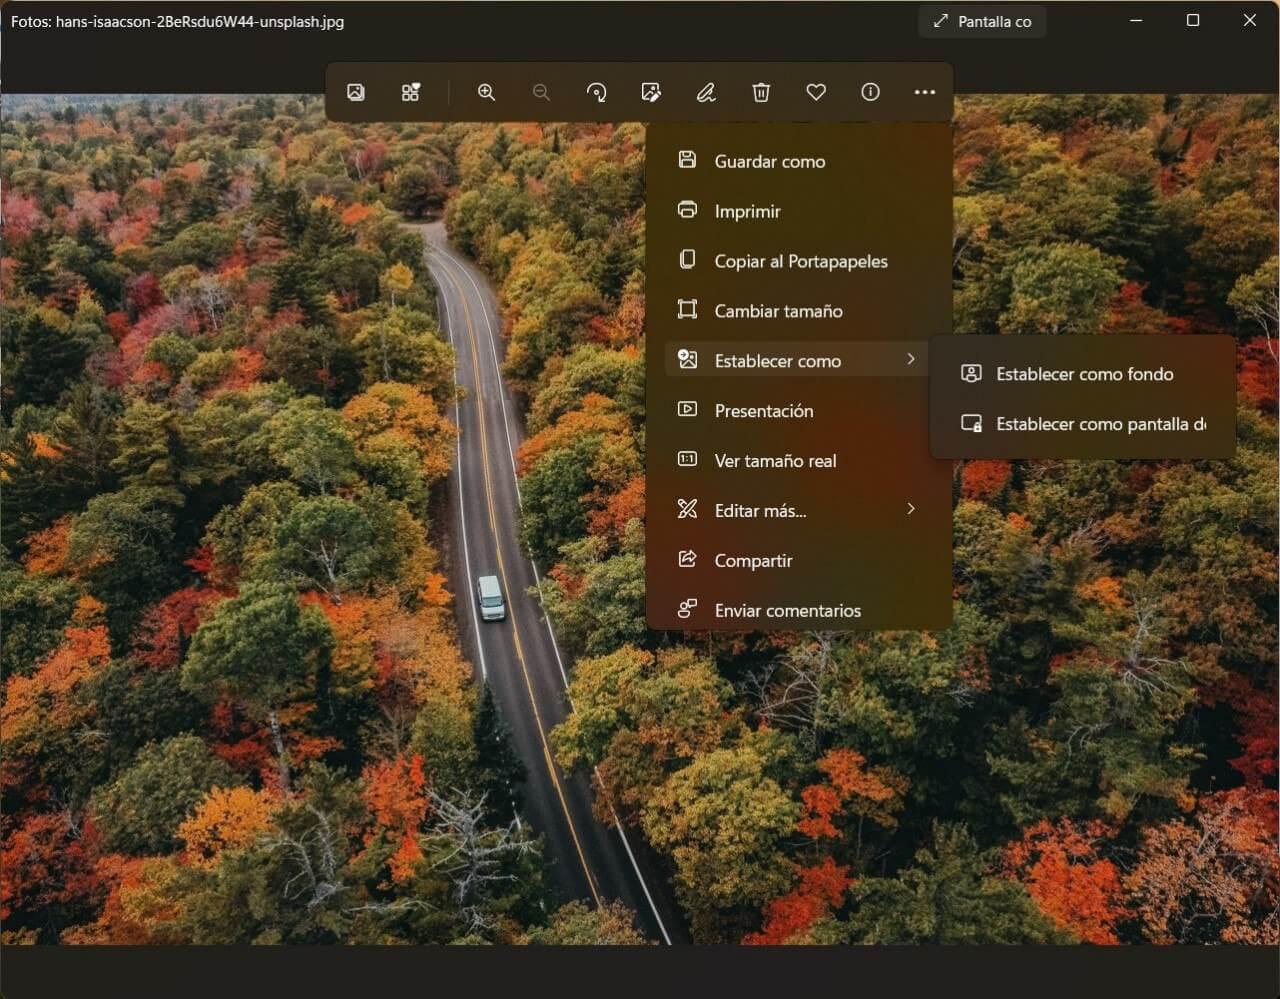
Task: Select Imprimir in the menu
Action: click(747, 211)
